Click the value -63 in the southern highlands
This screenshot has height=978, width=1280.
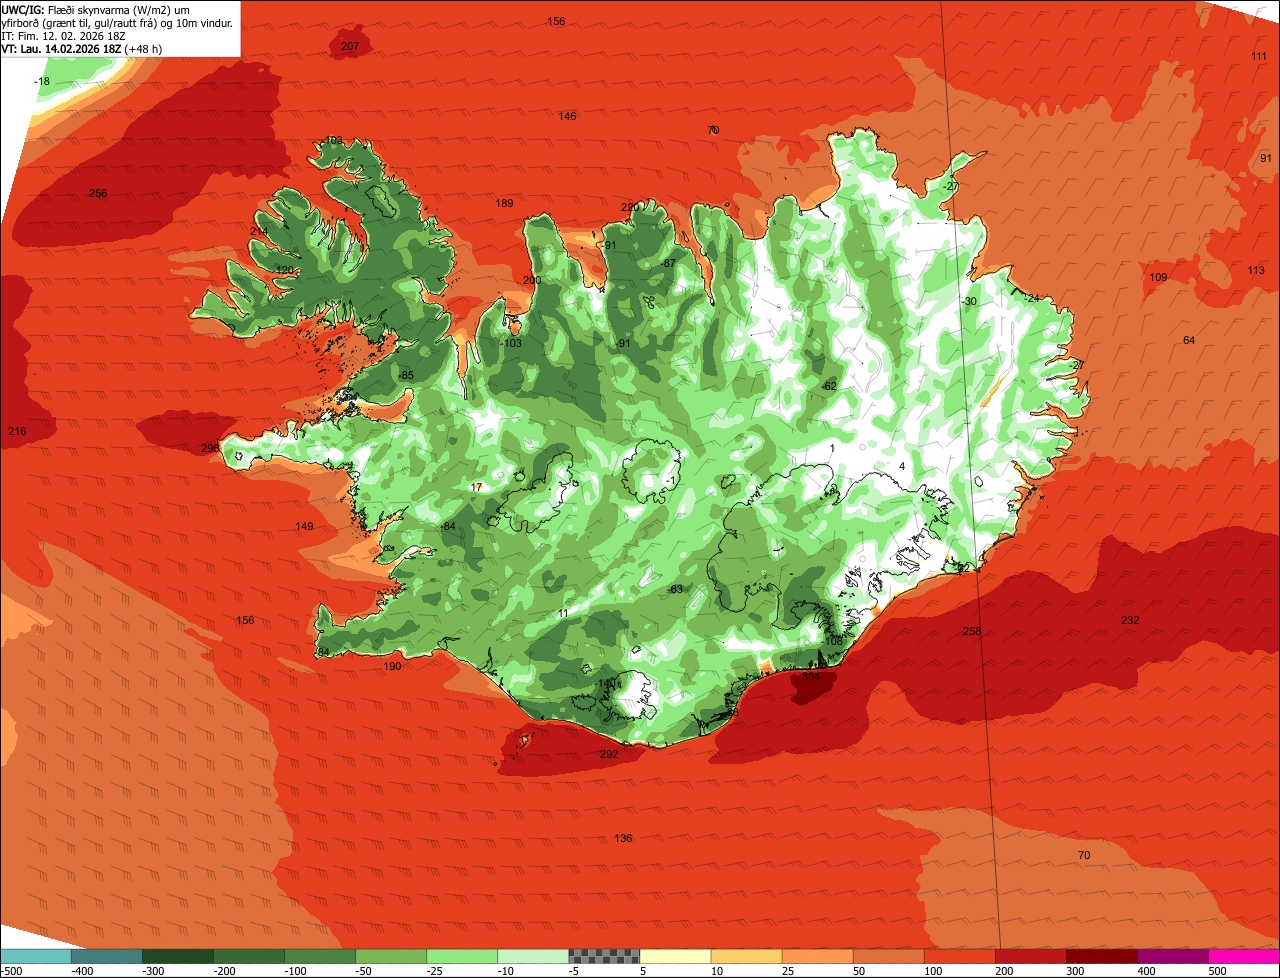(x=676, y=589)
